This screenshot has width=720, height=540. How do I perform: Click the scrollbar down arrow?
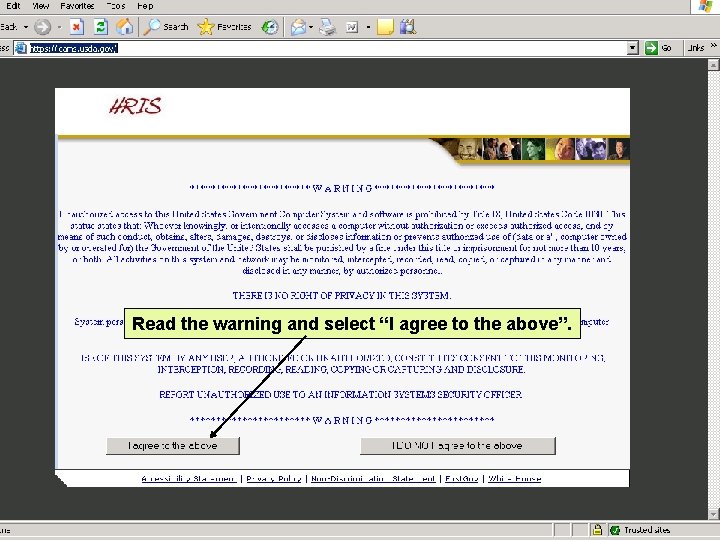[x=713, y=514]
